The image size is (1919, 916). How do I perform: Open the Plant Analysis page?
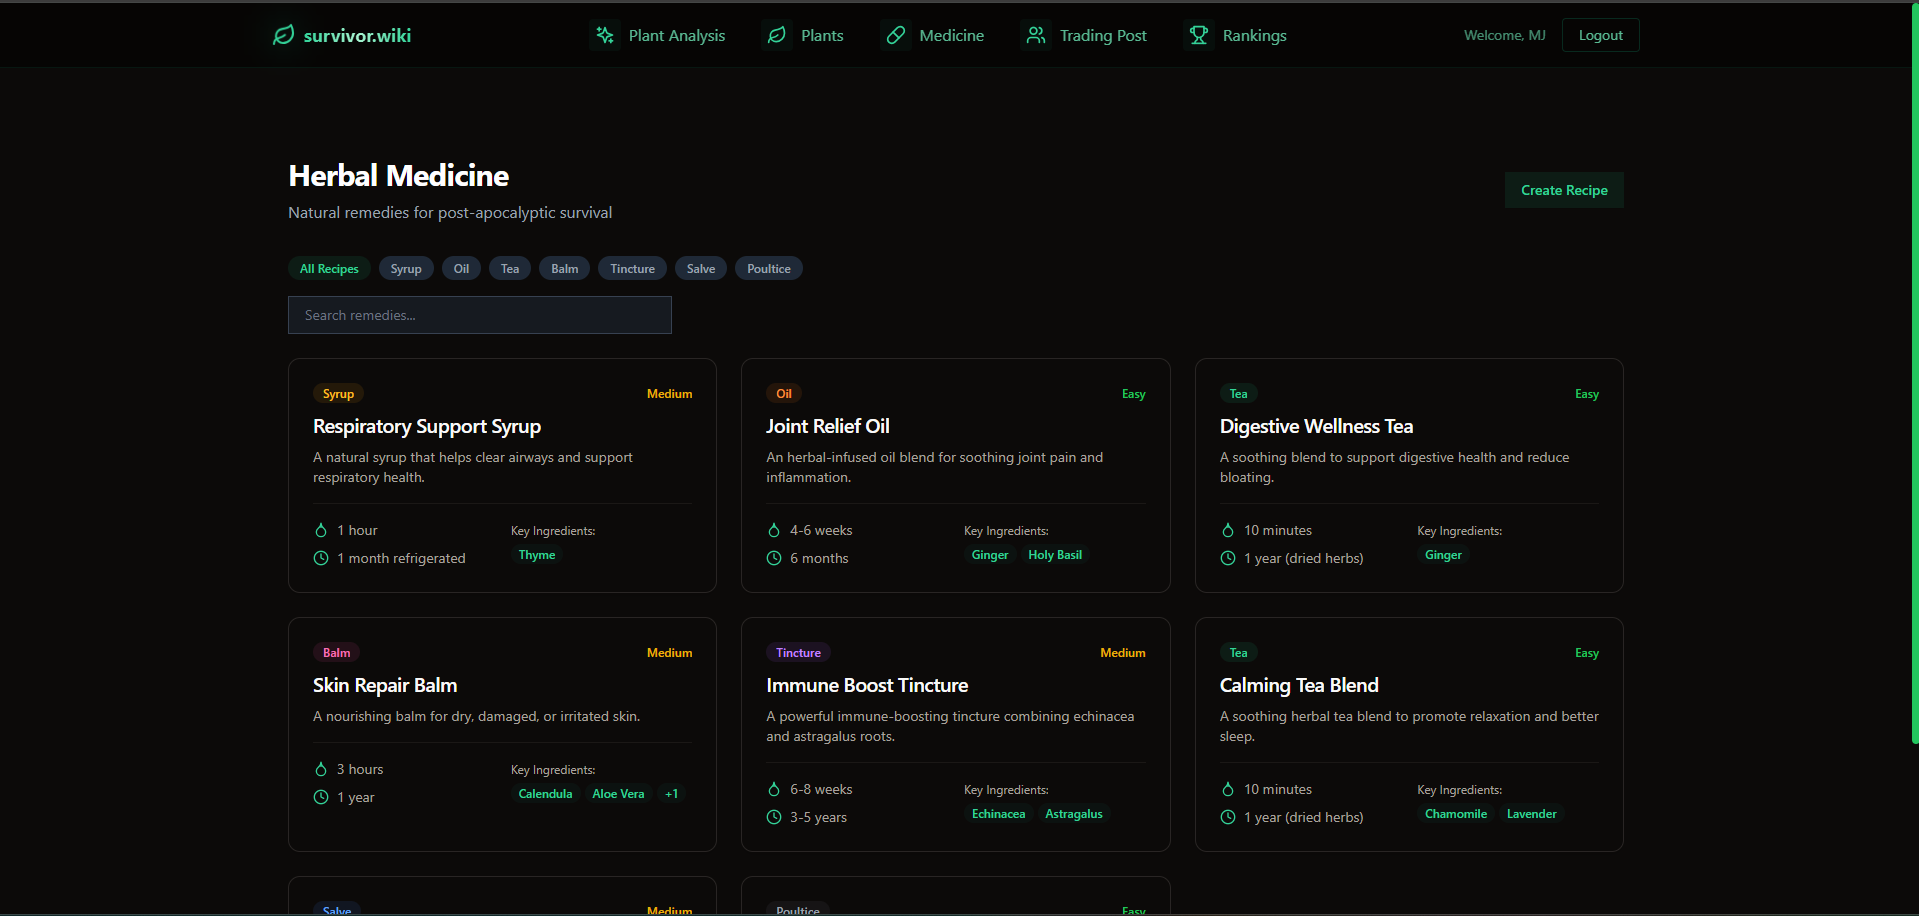658,35
